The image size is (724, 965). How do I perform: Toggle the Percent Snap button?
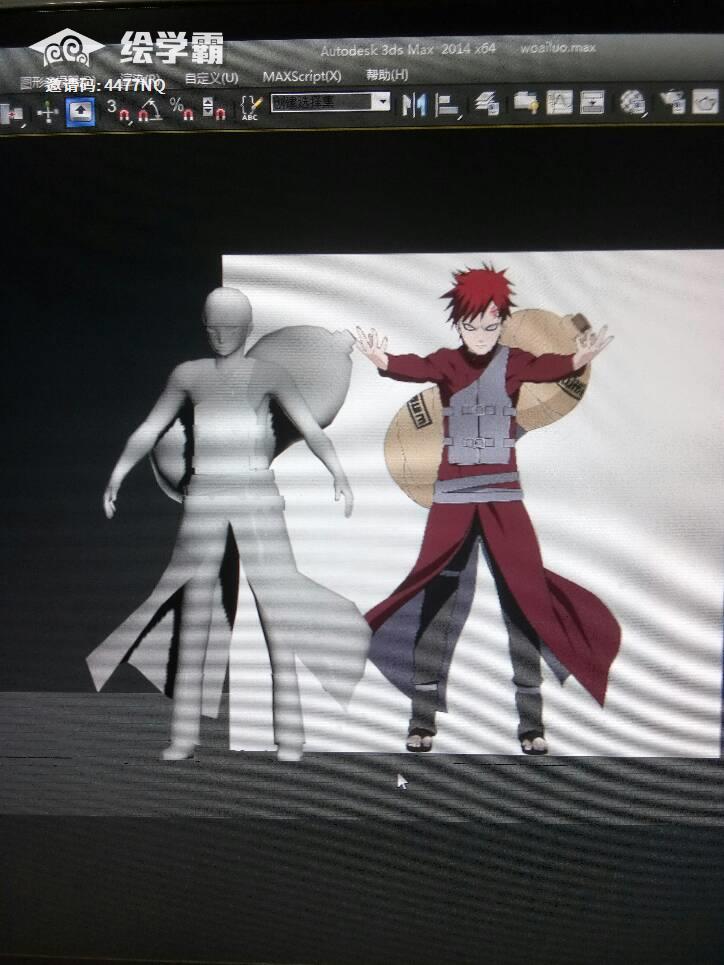point(182,110)
